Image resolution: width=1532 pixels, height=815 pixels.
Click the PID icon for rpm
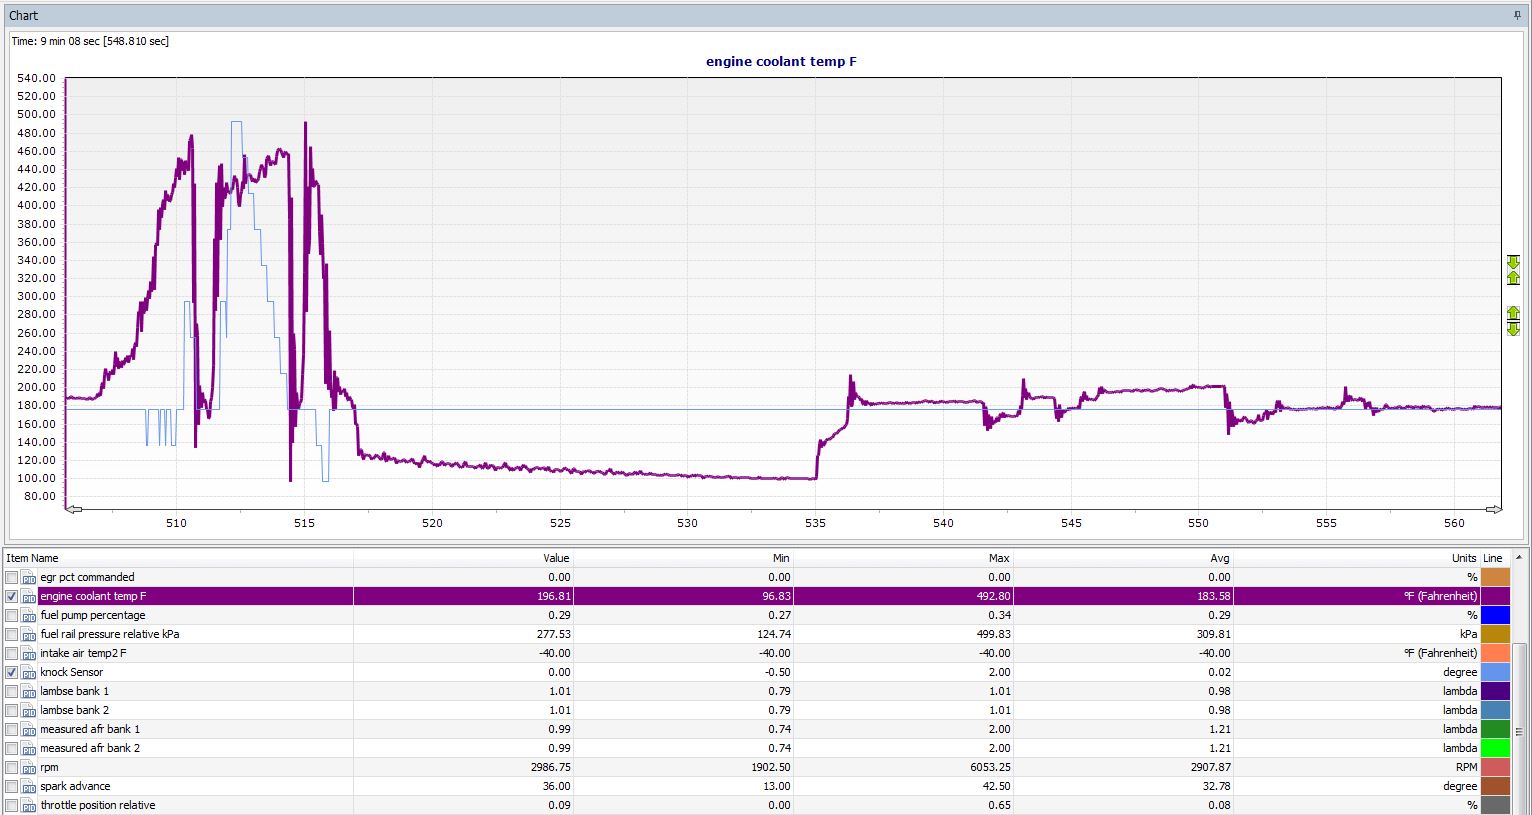[29, 767]
